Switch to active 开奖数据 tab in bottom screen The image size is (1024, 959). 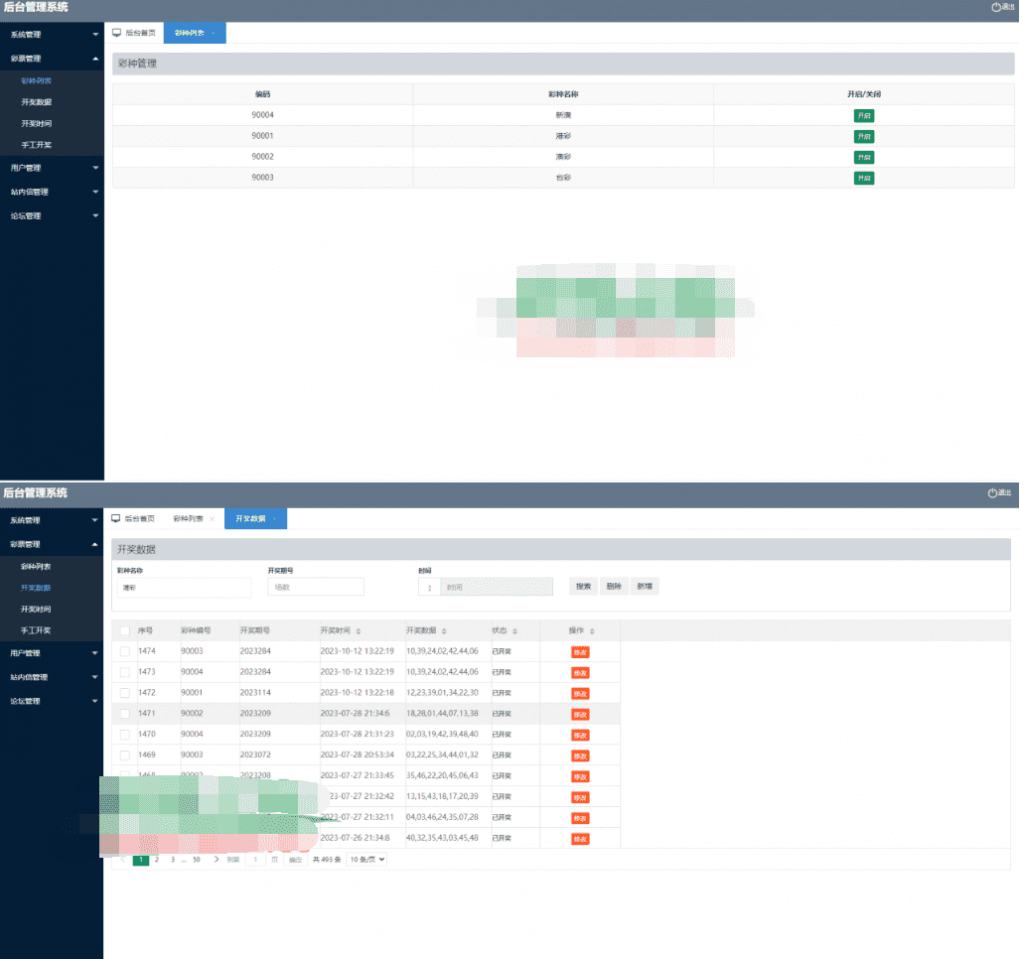click(255, 519)
